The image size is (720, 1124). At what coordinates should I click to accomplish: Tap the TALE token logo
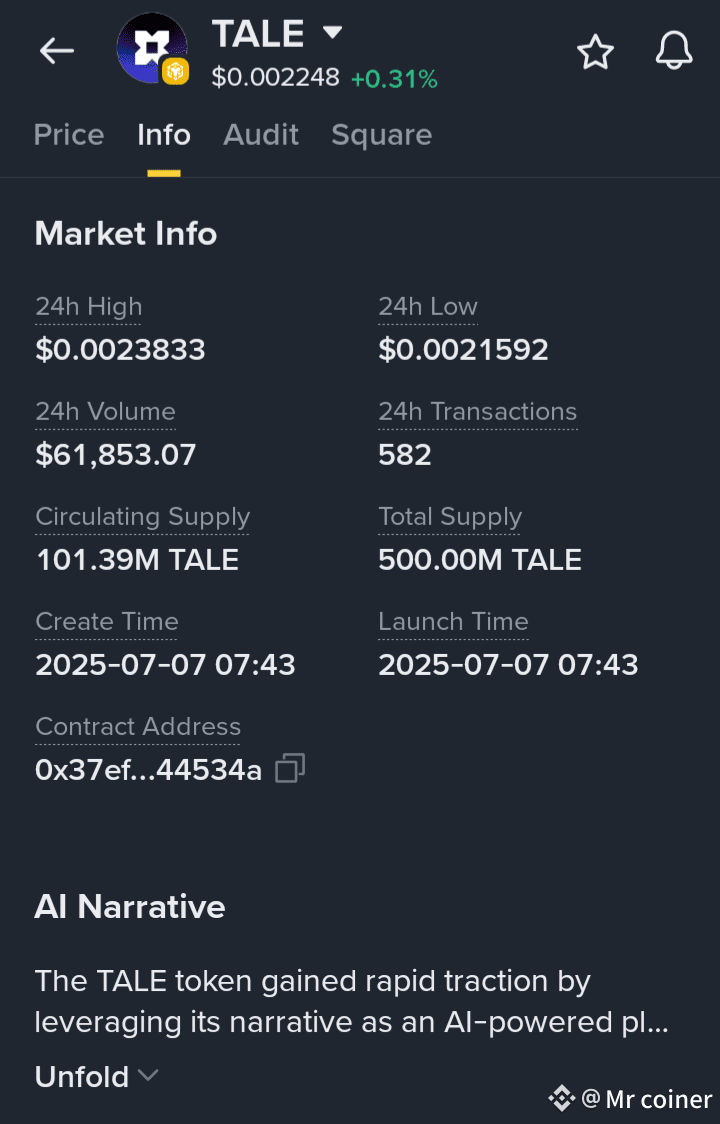(x=152, y=48)
